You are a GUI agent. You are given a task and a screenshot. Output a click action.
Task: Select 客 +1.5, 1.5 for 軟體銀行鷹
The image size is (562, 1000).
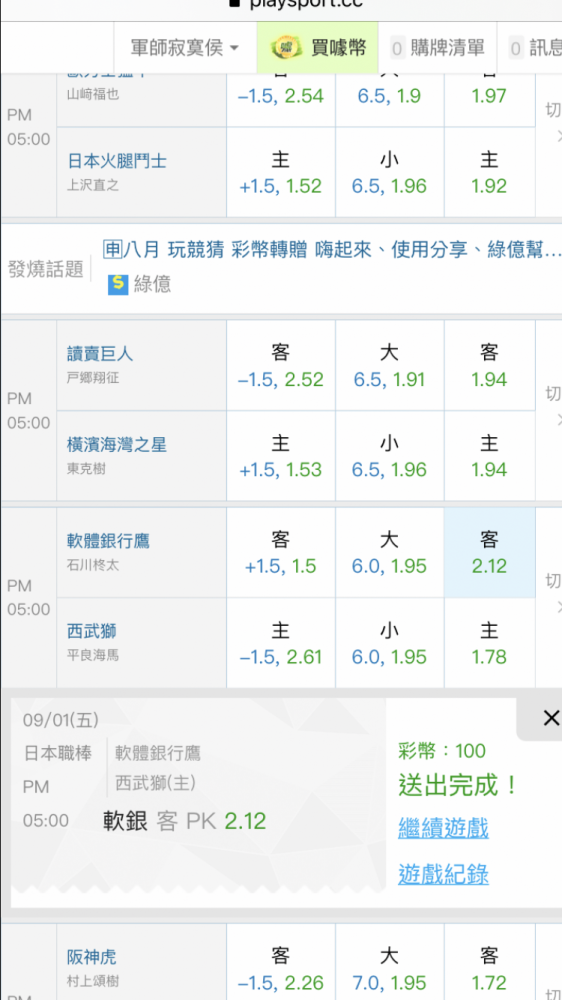[281, 552]
